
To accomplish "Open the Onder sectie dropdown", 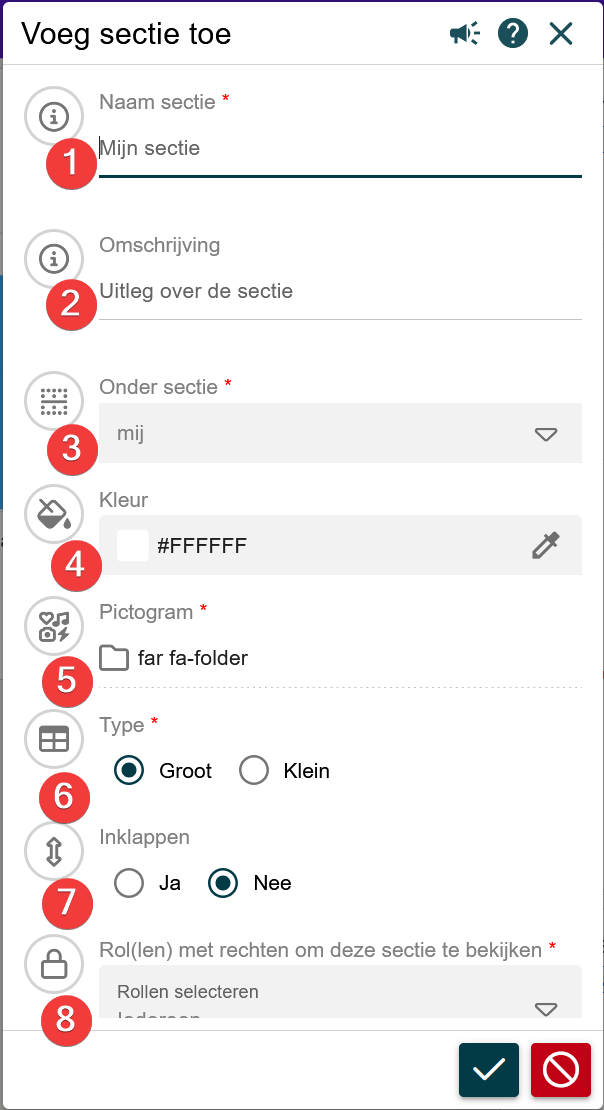I will coord(340,433).
